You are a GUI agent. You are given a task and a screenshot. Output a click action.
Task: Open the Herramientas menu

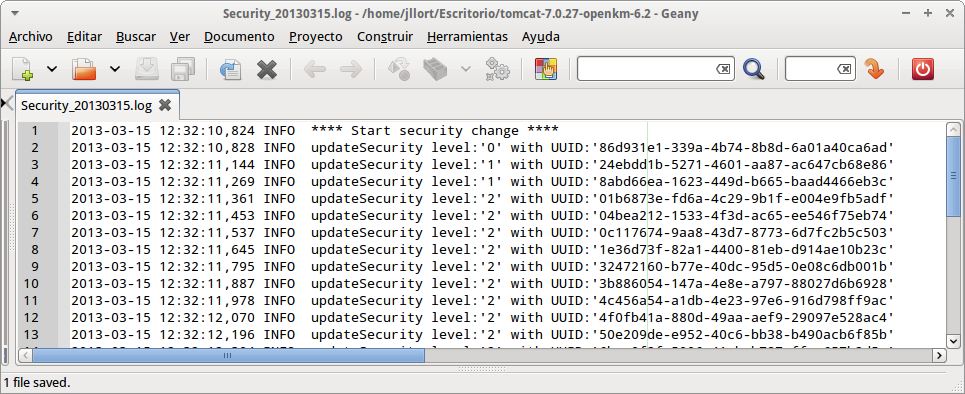pyautogui.click(x=467, y=37)
